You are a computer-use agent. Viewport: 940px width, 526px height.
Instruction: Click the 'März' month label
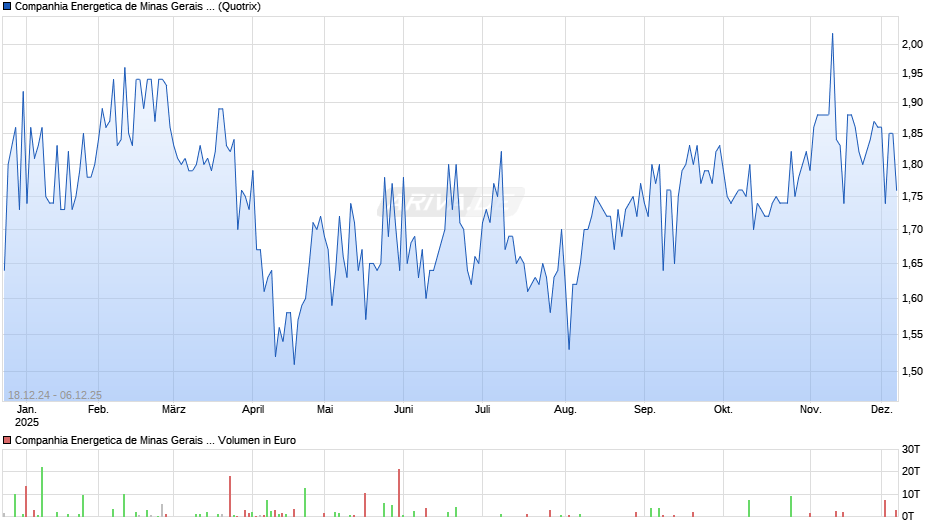tap(174, 410)
